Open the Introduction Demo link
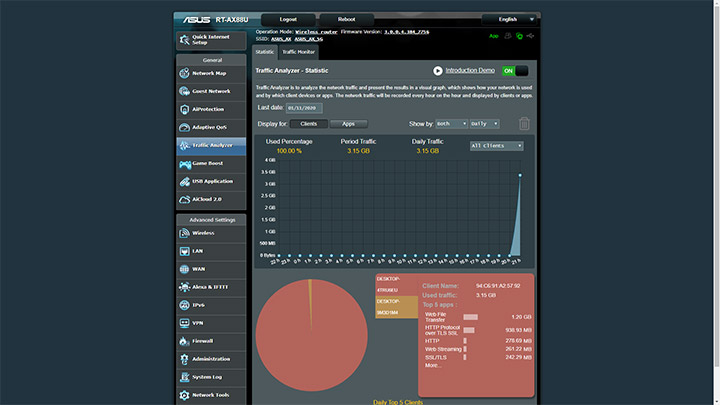The height and width of the screenshot is (405, 720). point(470,70)
